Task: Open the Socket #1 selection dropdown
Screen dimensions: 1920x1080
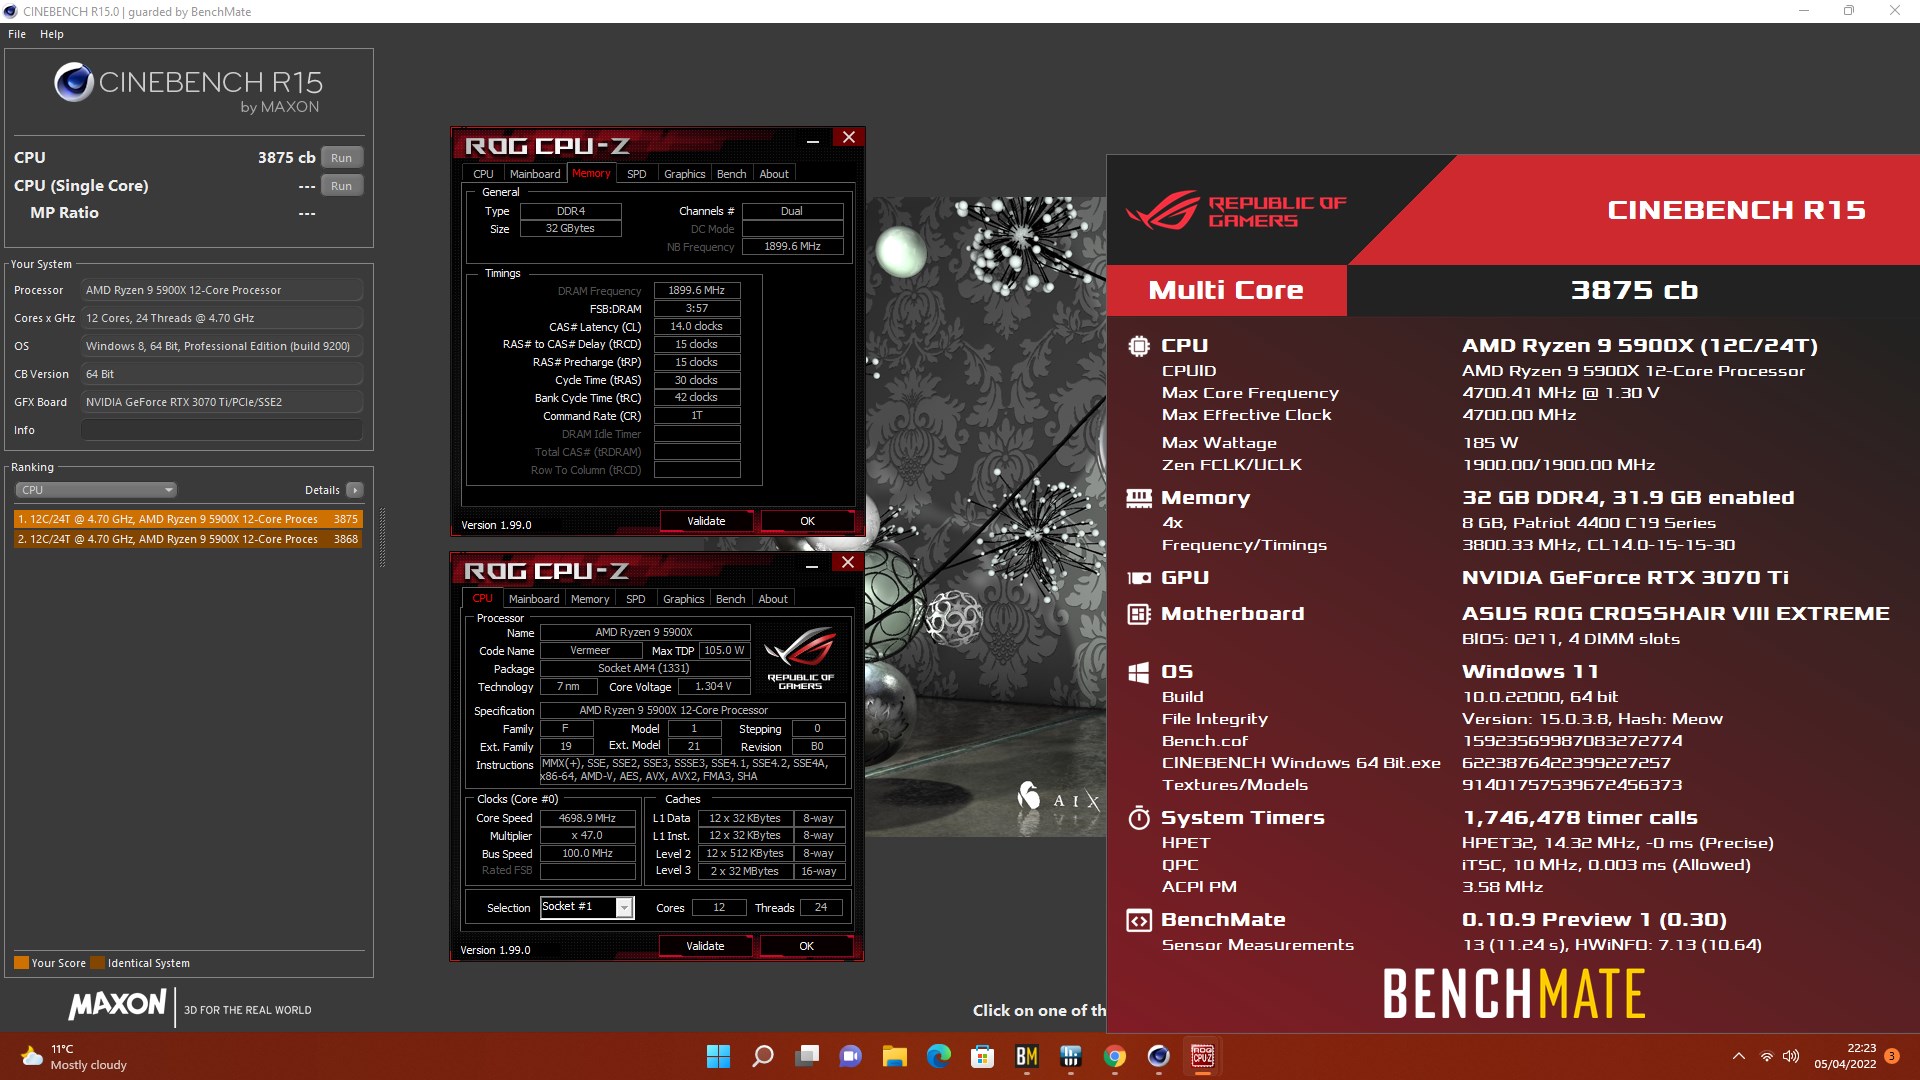Action: (x=587, y=907)
